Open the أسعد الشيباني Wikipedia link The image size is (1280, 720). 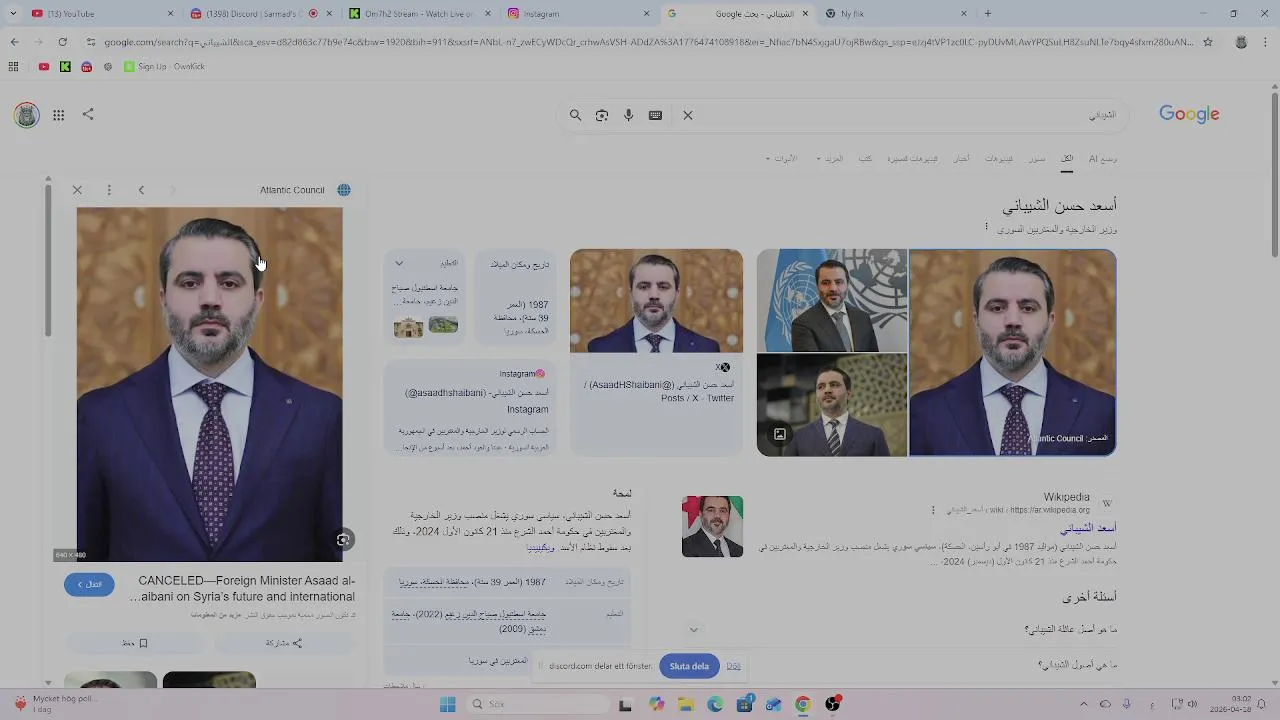pos(1088,528)
